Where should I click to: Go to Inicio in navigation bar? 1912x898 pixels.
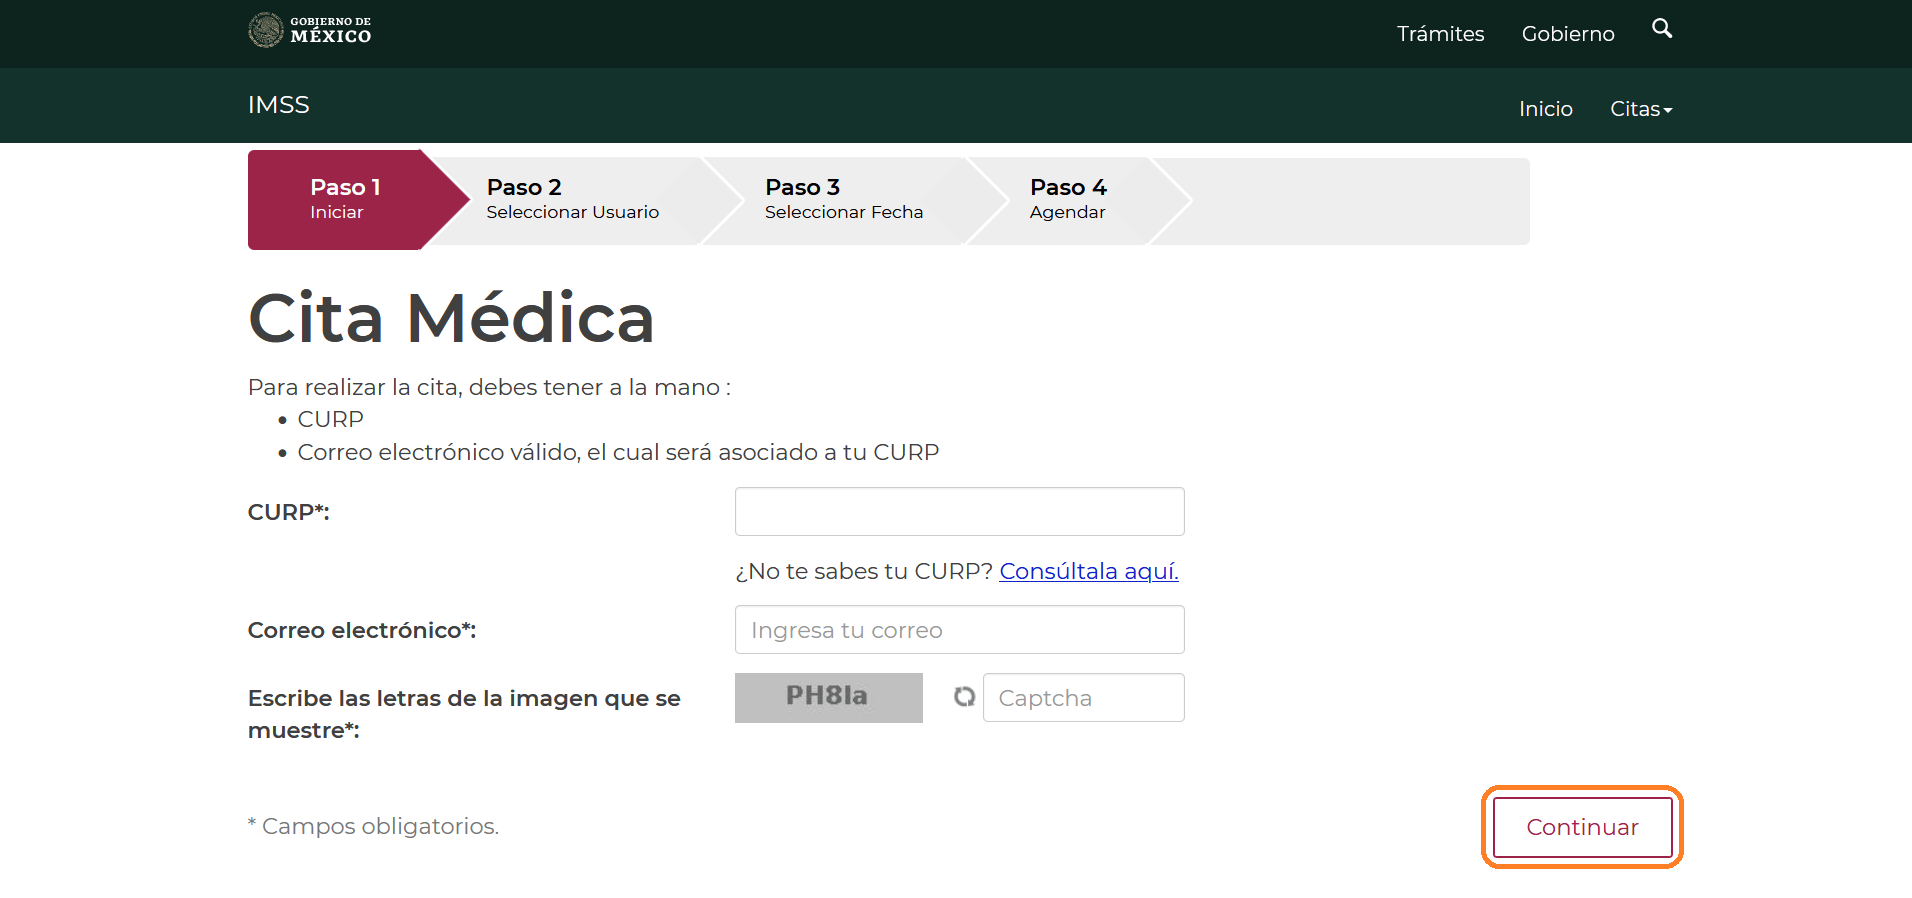[x=1546, y=109]
